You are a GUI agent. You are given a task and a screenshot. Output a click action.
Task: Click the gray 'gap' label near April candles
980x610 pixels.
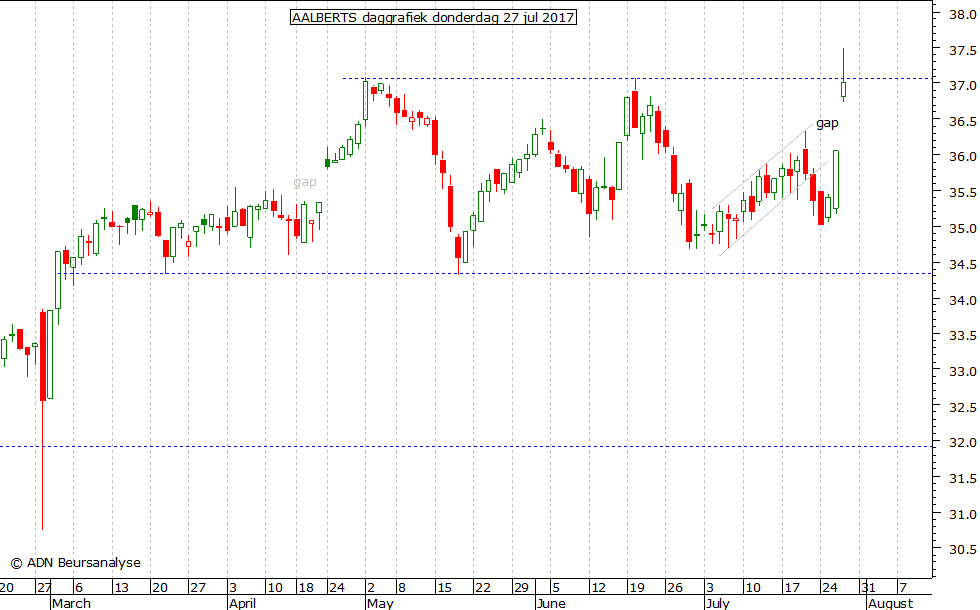[305, 182]
